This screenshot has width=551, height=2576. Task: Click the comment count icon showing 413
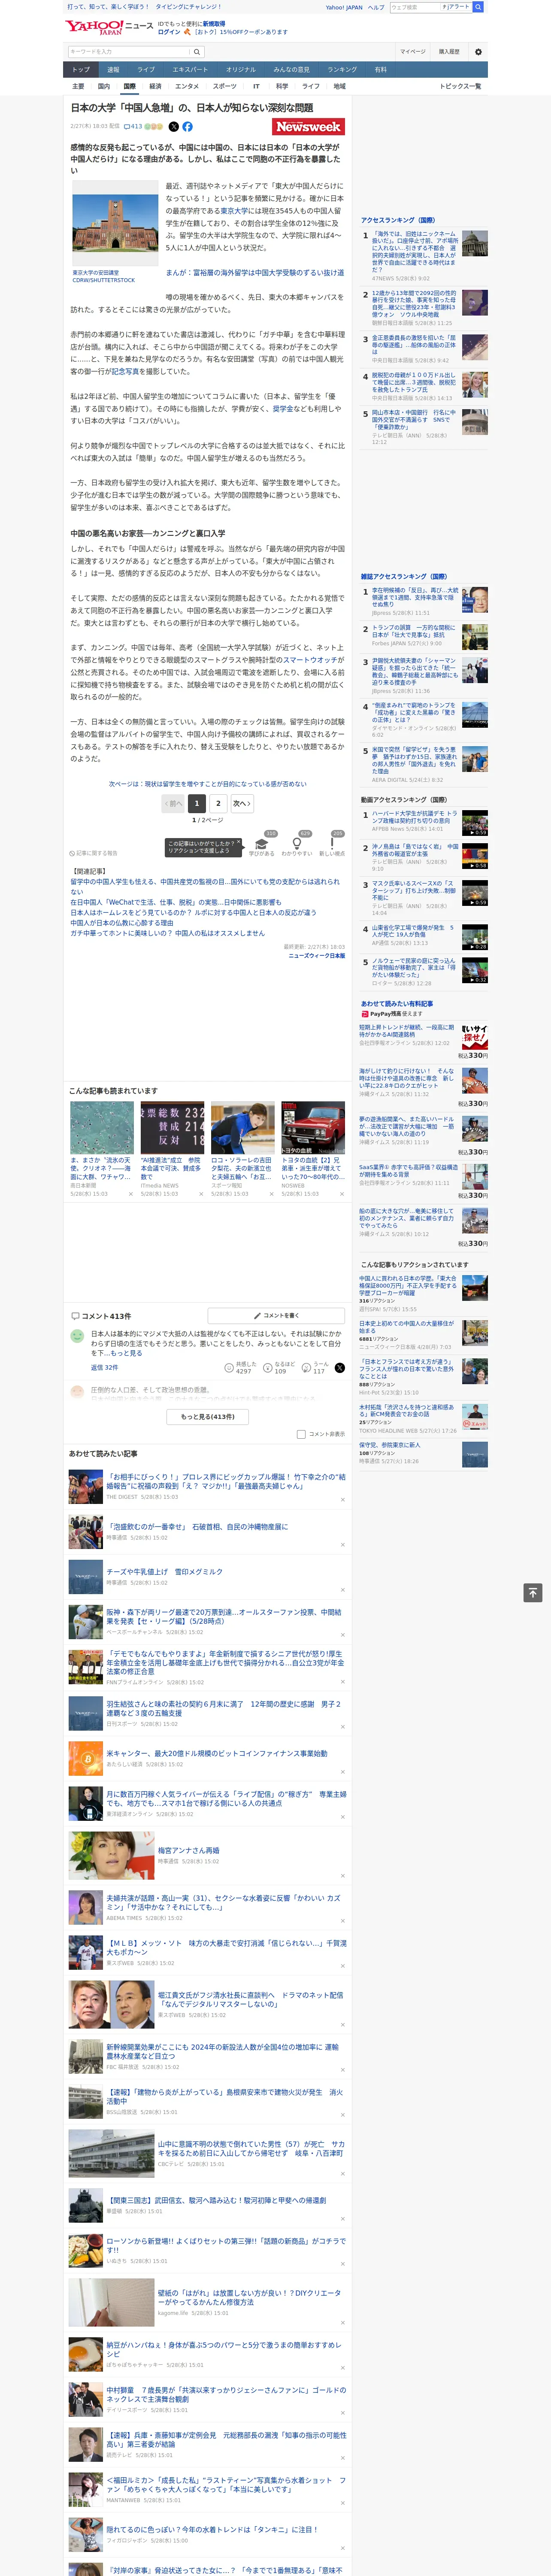click(134, 127)
